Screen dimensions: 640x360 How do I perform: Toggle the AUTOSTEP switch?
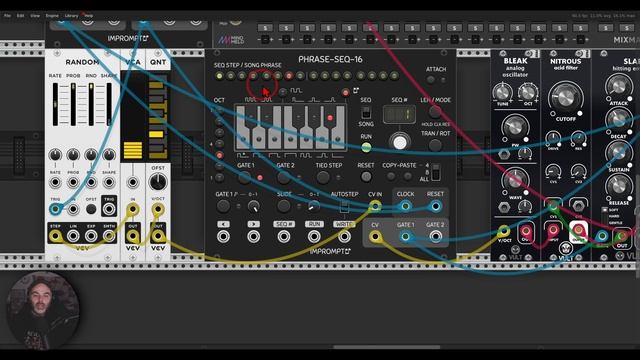click(344, 207)
